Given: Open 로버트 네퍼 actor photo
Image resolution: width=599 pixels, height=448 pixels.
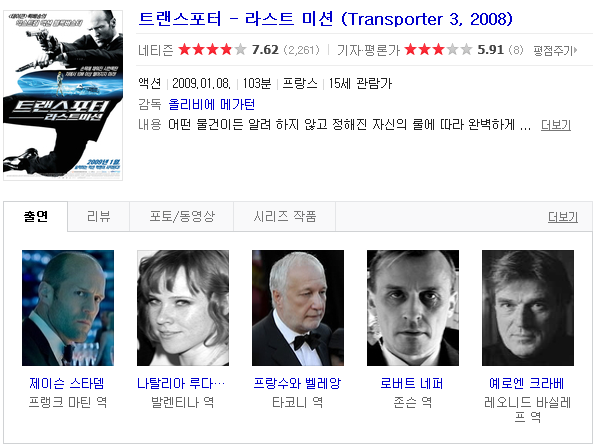Looking at the screenshot, I should point(413,308).
